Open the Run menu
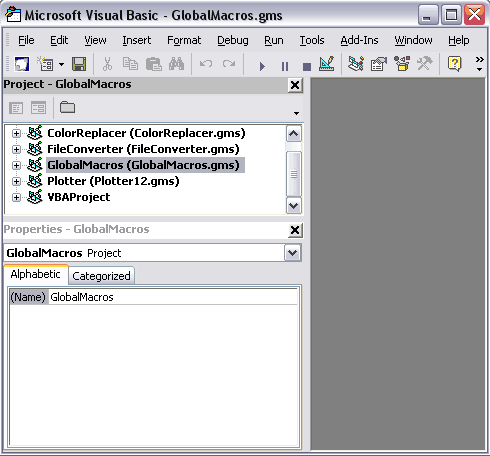This screenshot has height=456, width=490. (x=274, y=40)
